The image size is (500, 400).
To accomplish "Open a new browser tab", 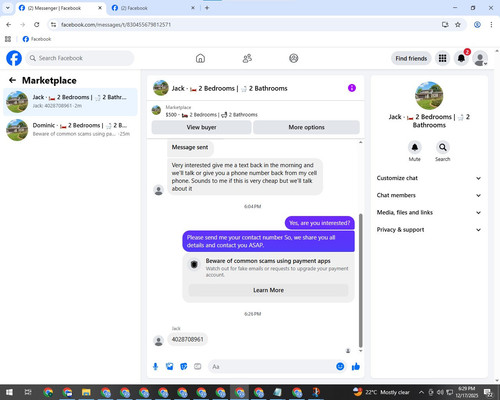I will 207,8.
